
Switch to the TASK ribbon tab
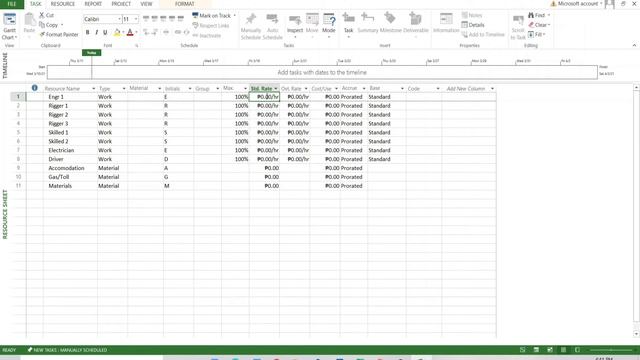(36, 4)
